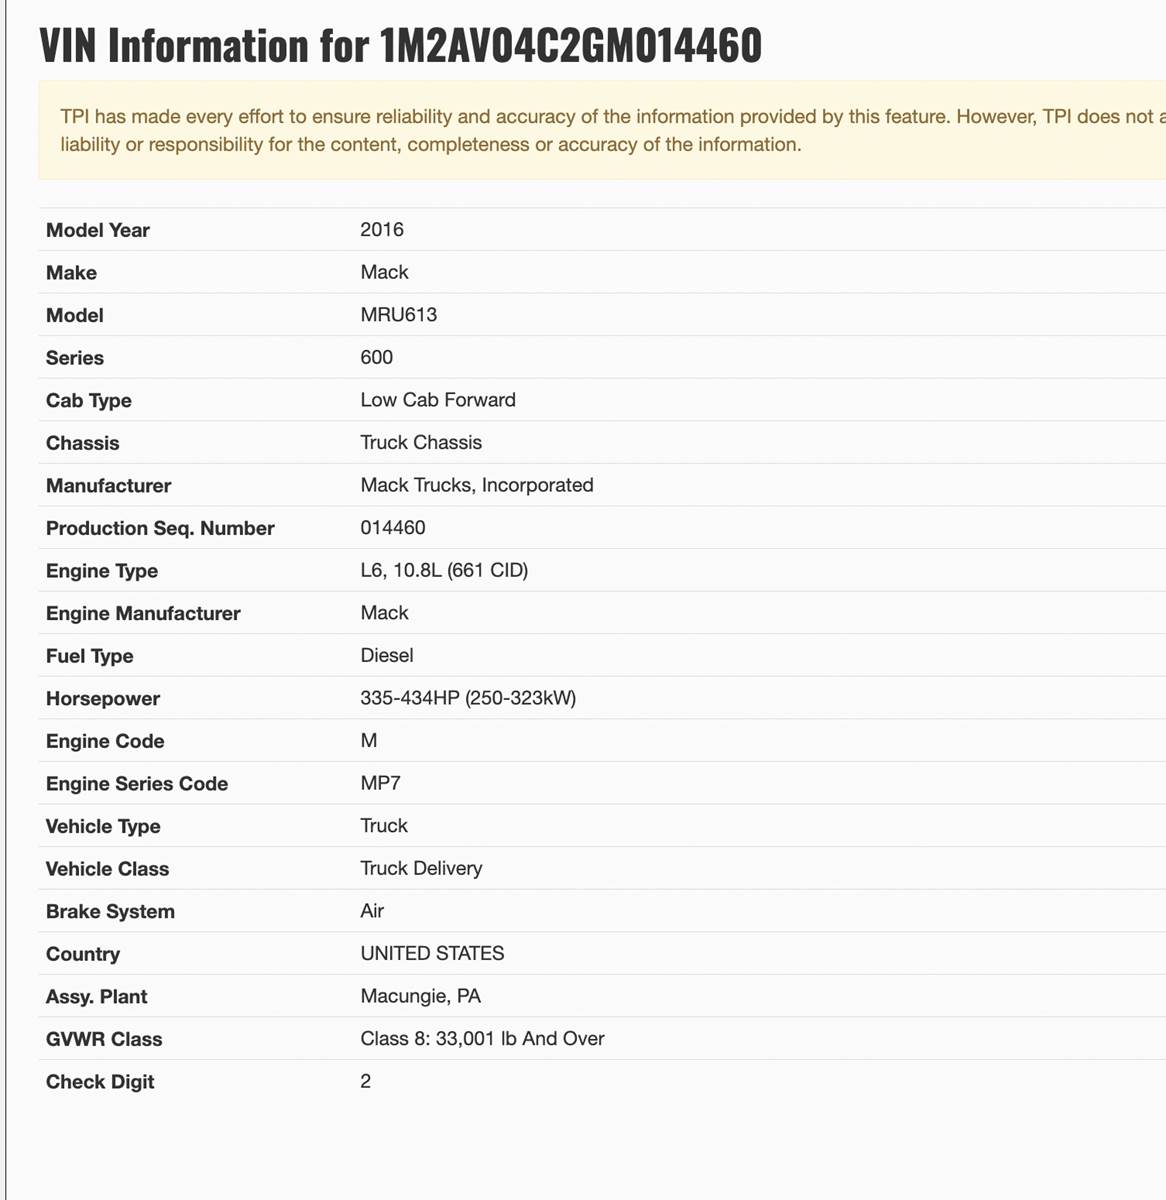Click the Check Digit row label
This screenshot has width=1166, height=1200.
(100, 1082)
